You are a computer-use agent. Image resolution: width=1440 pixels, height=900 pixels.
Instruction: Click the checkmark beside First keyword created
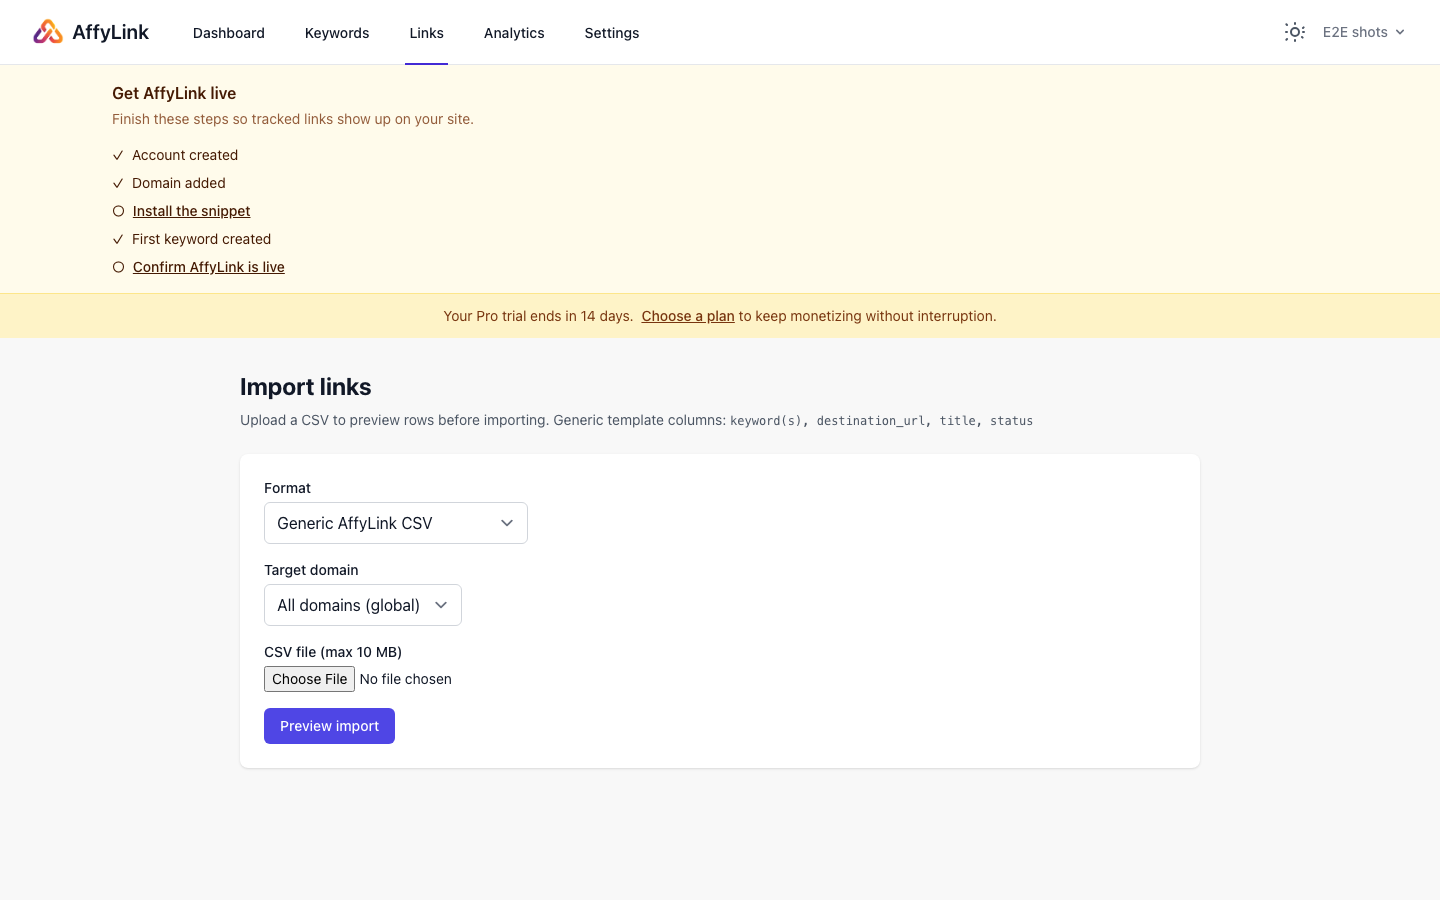click(x=118, y=239)
